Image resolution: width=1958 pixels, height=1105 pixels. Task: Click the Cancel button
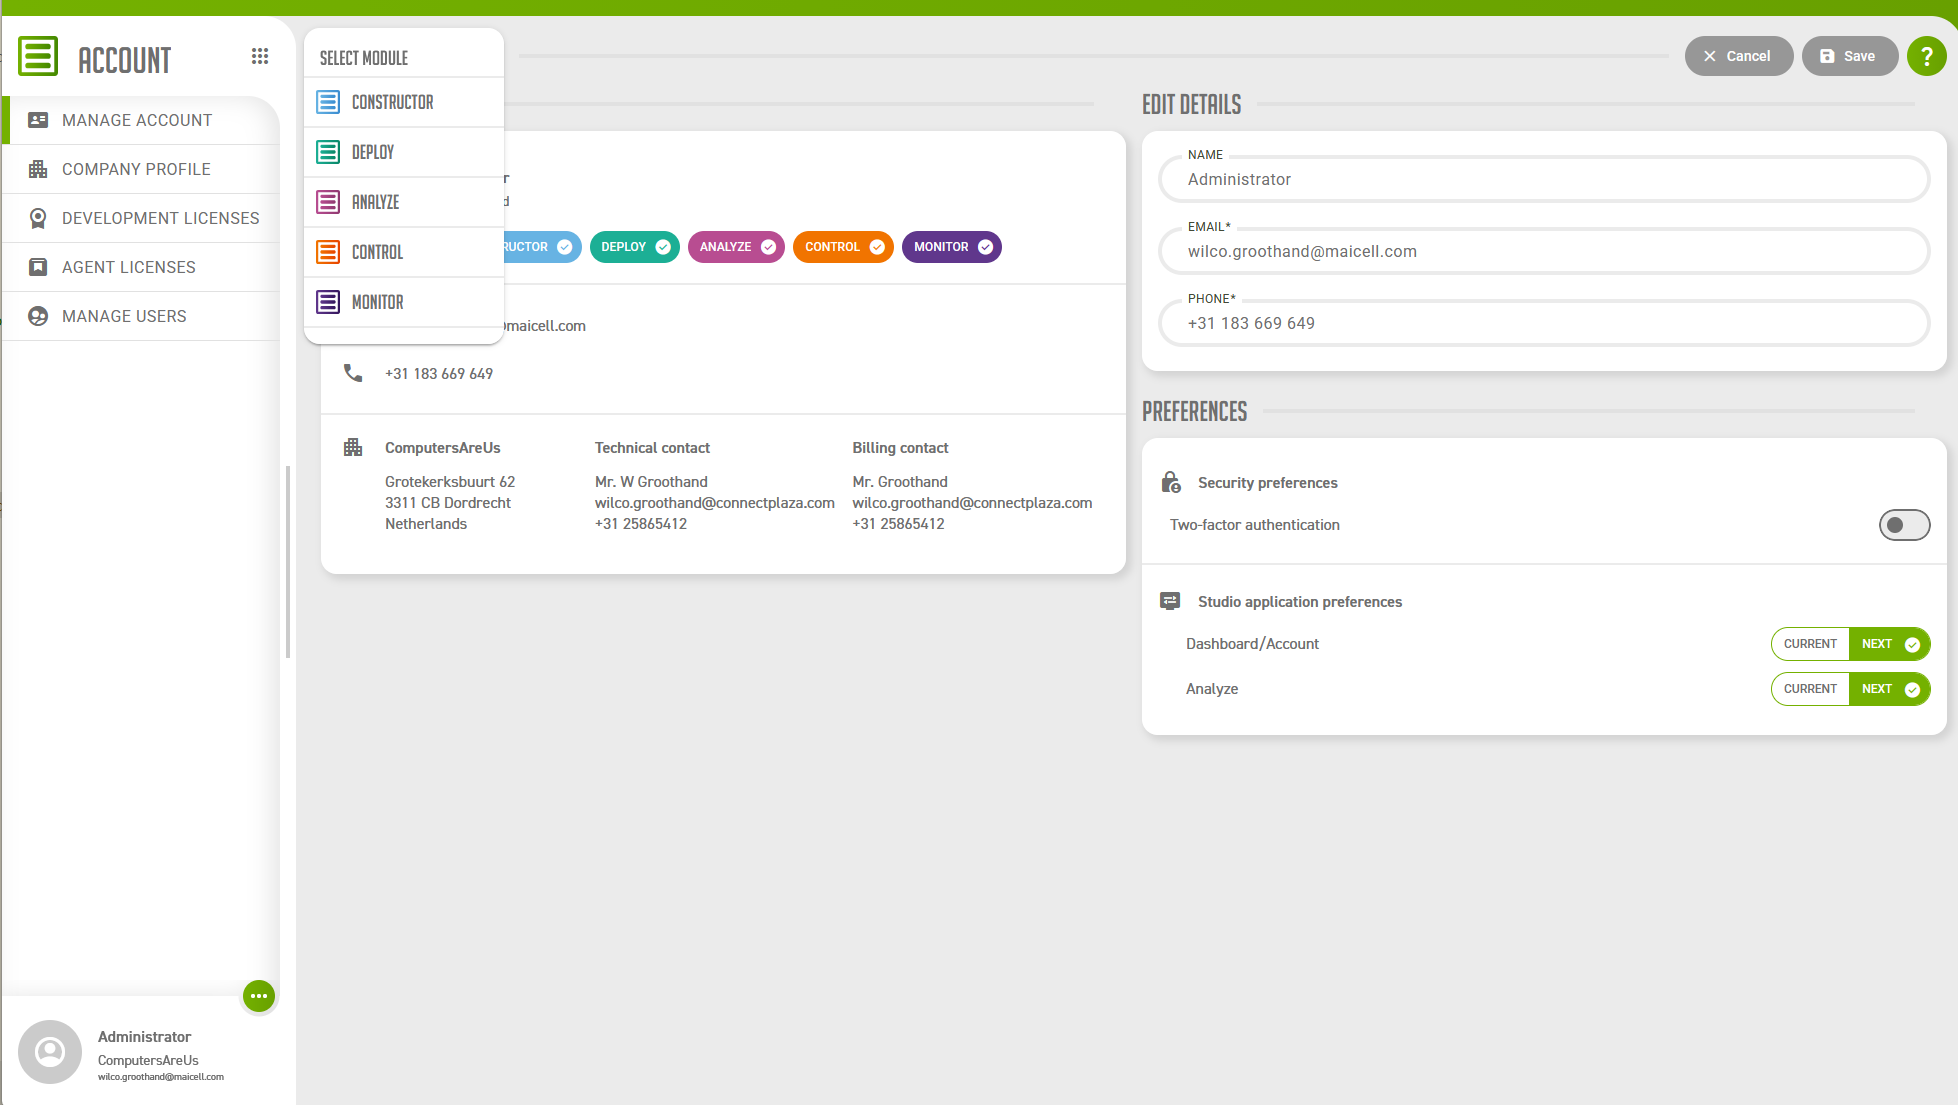[x=1738, y=56]
